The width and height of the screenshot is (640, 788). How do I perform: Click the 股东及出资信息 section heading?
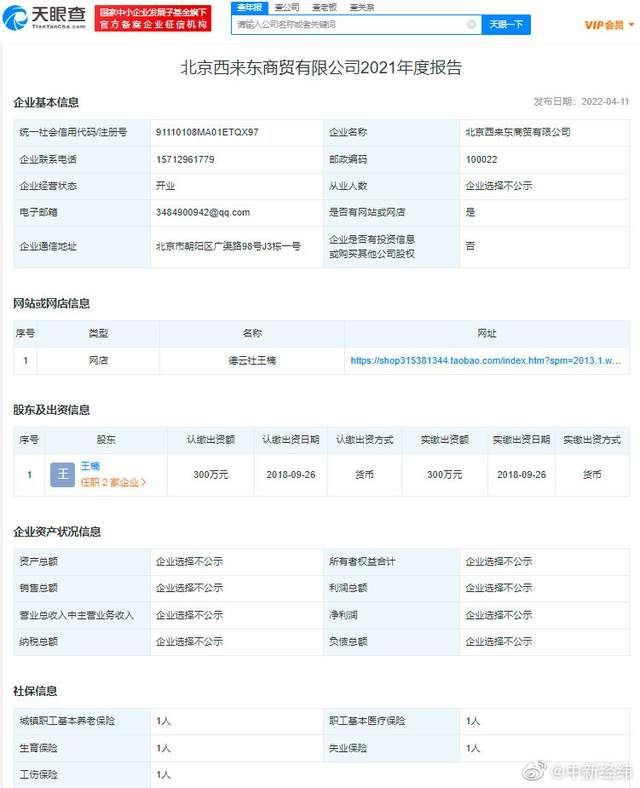[x=51, y=410]
